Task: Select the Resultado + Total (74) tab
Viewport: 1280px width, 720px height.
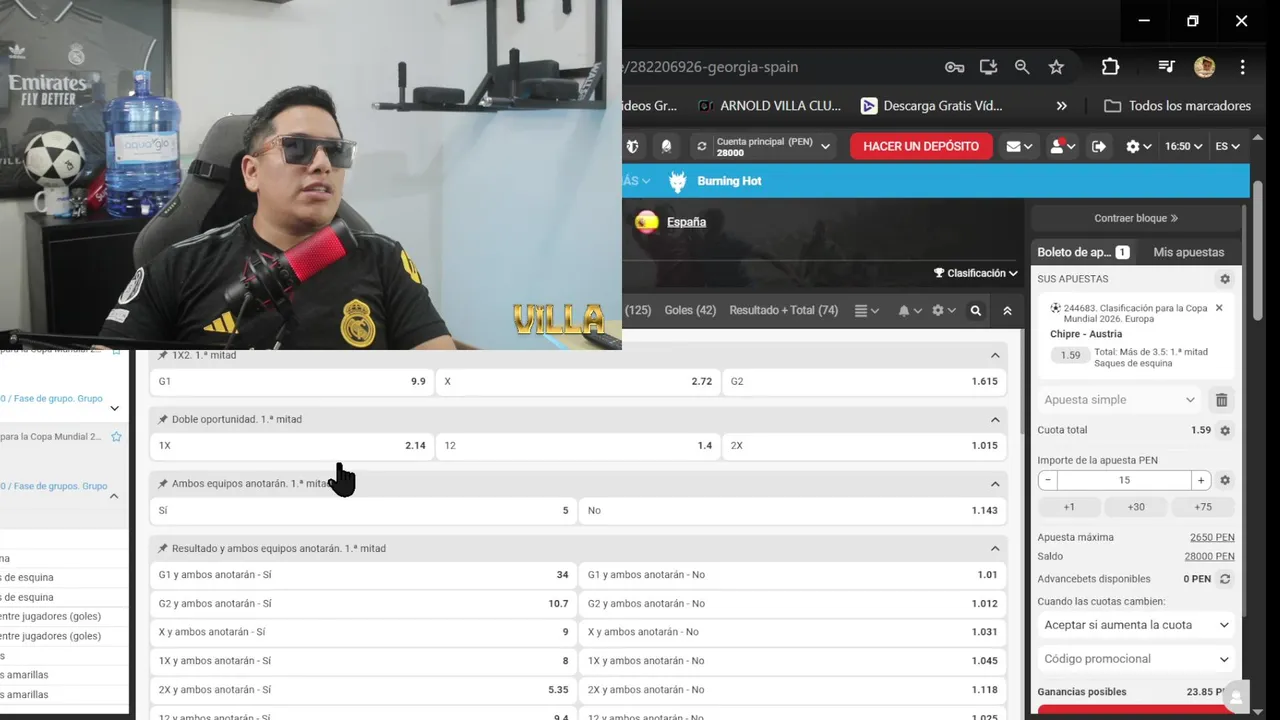Action: point(784,310)
